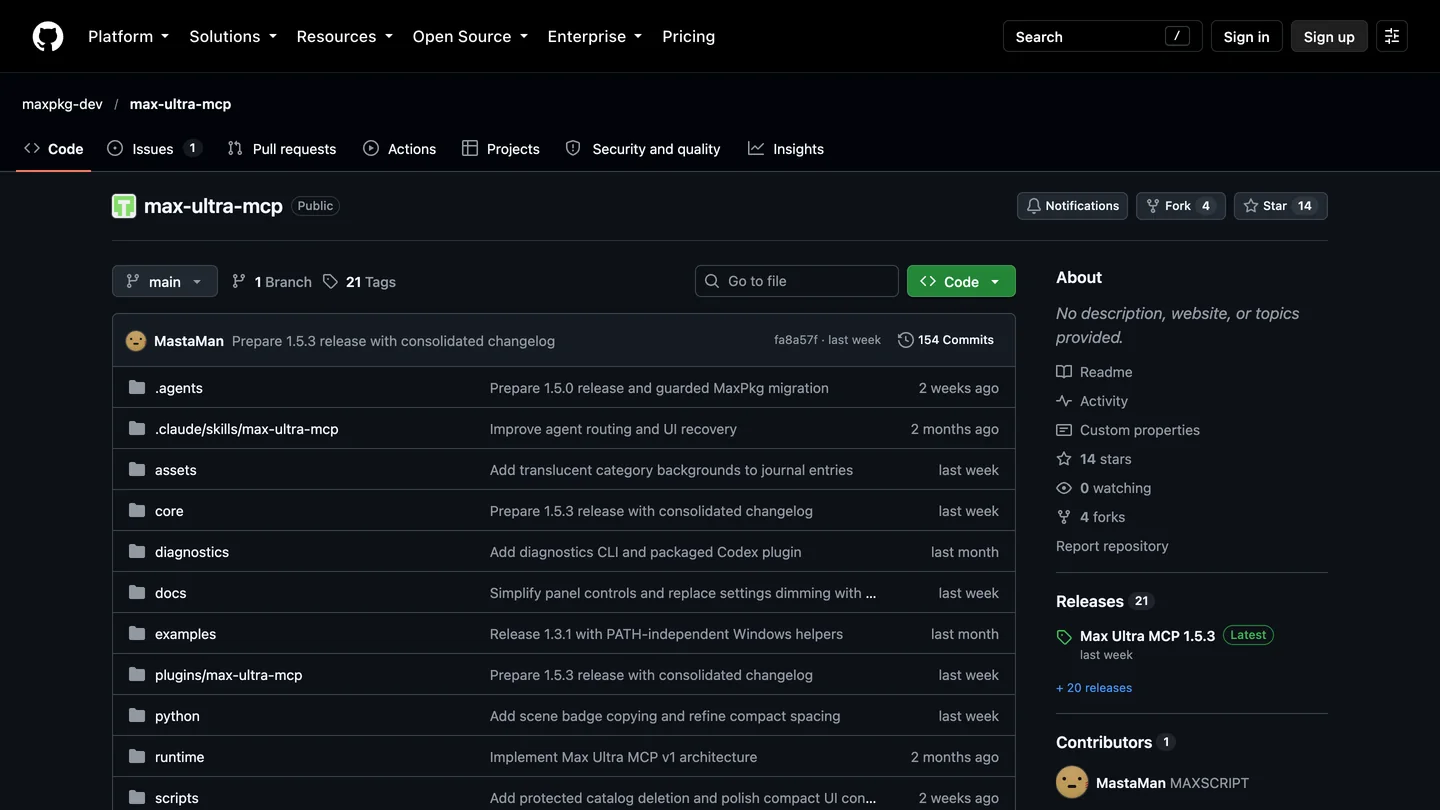The width and height of the screenshot is (1440, 810).
Task: Open the fa8a57f commit hash
Action: [795, 340]
